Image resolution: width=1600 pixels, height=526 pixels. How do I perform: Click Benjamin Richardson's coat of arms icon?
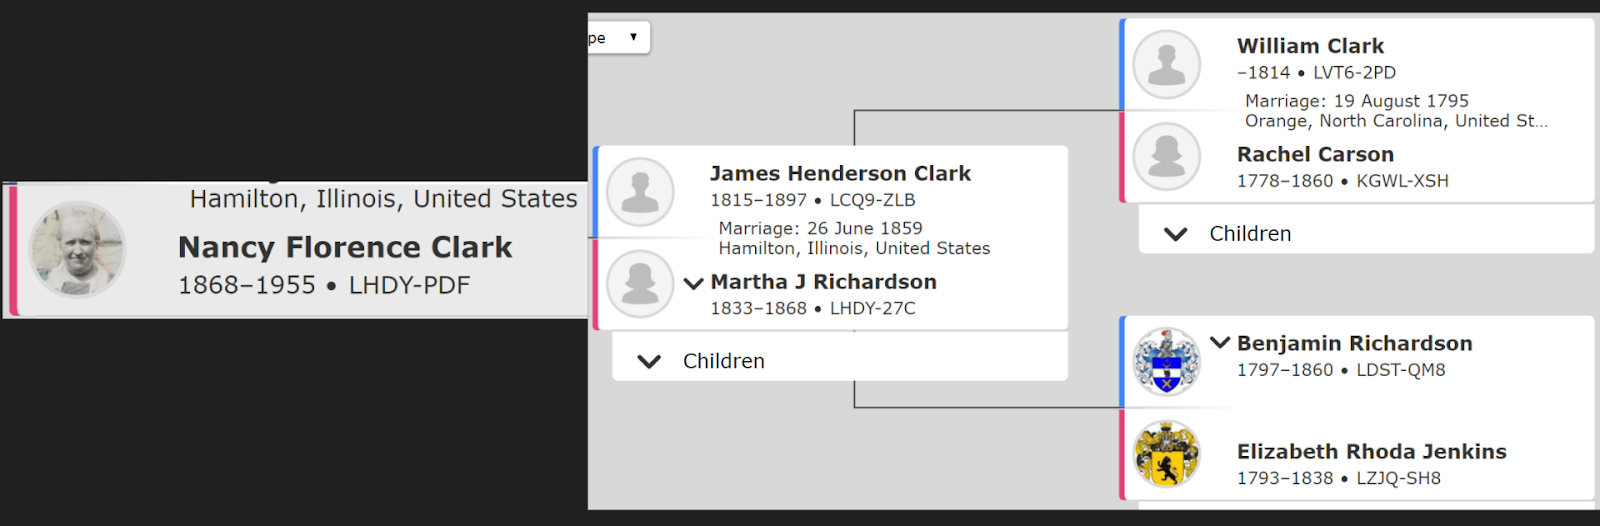click(x=1166, y=361)
